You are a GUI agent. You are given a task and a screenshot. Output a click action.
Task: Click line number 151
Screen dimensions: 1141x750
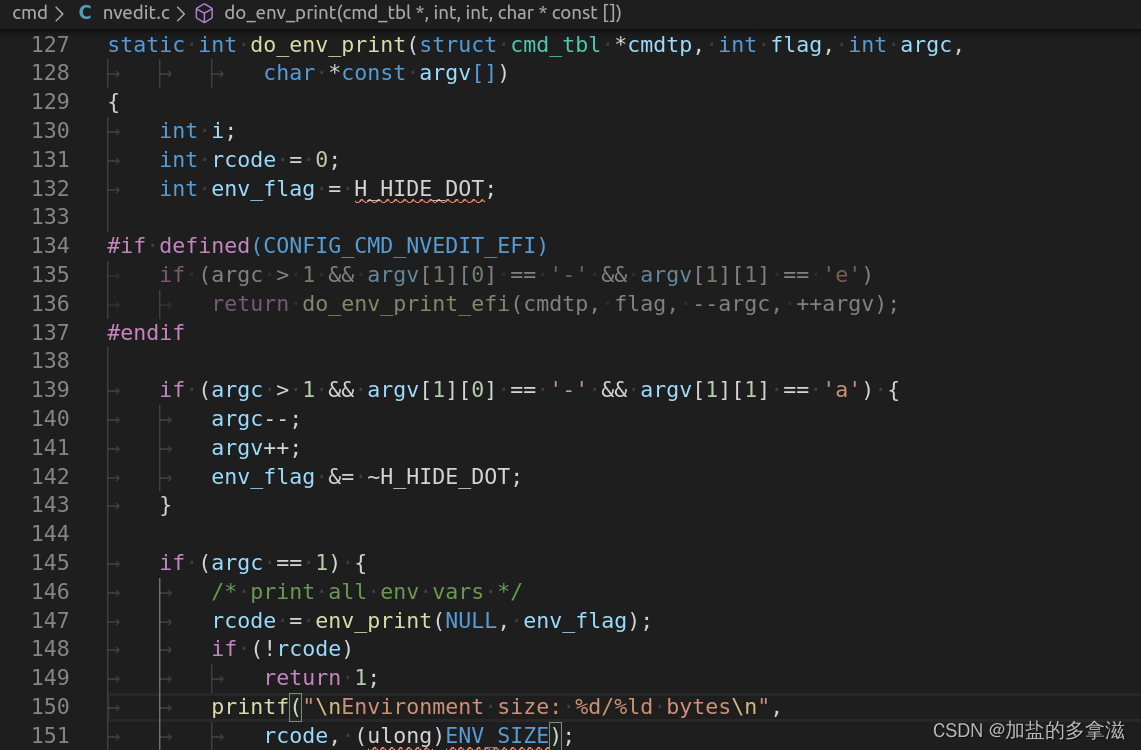pyautogui.click(x=50, y=735)
